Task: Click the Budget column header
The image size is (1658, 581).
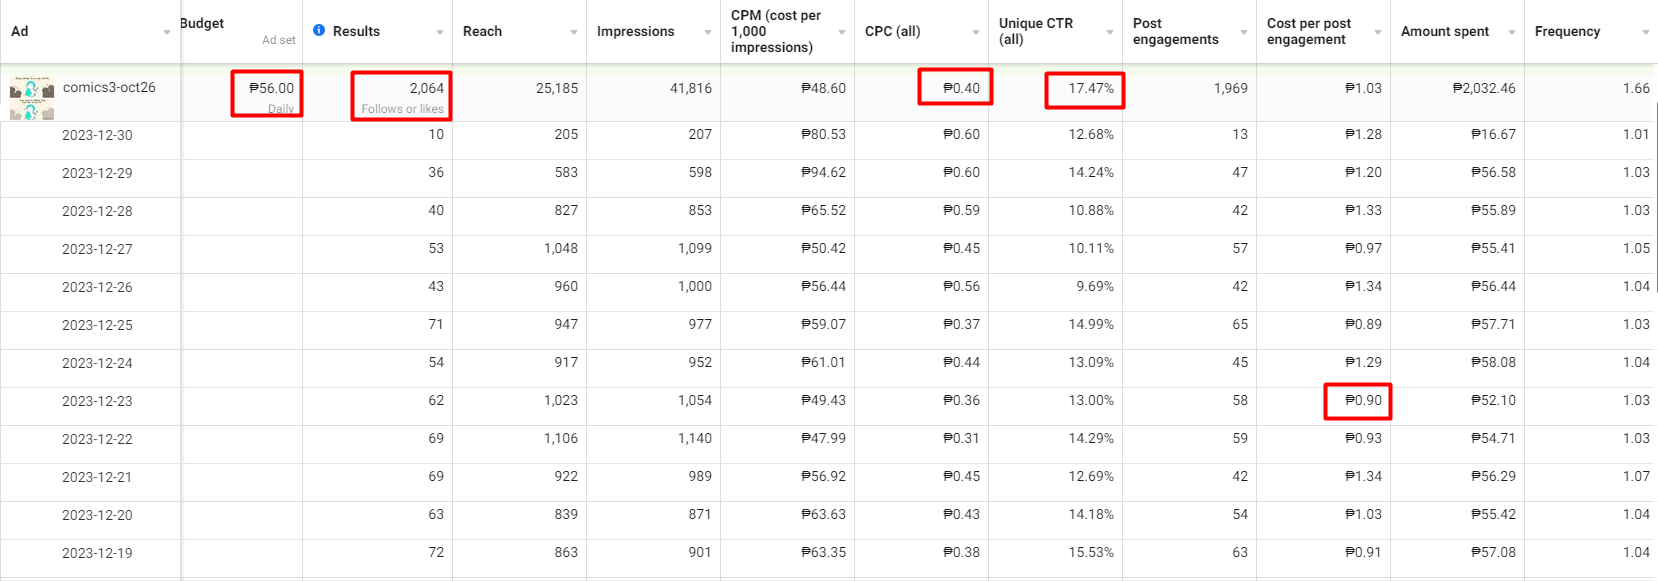Action: click(x=203, y=23)
